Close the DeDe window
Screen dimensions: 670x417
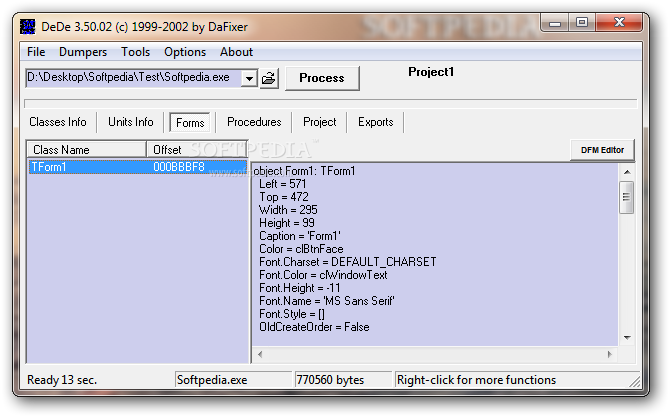coord(619,23)
